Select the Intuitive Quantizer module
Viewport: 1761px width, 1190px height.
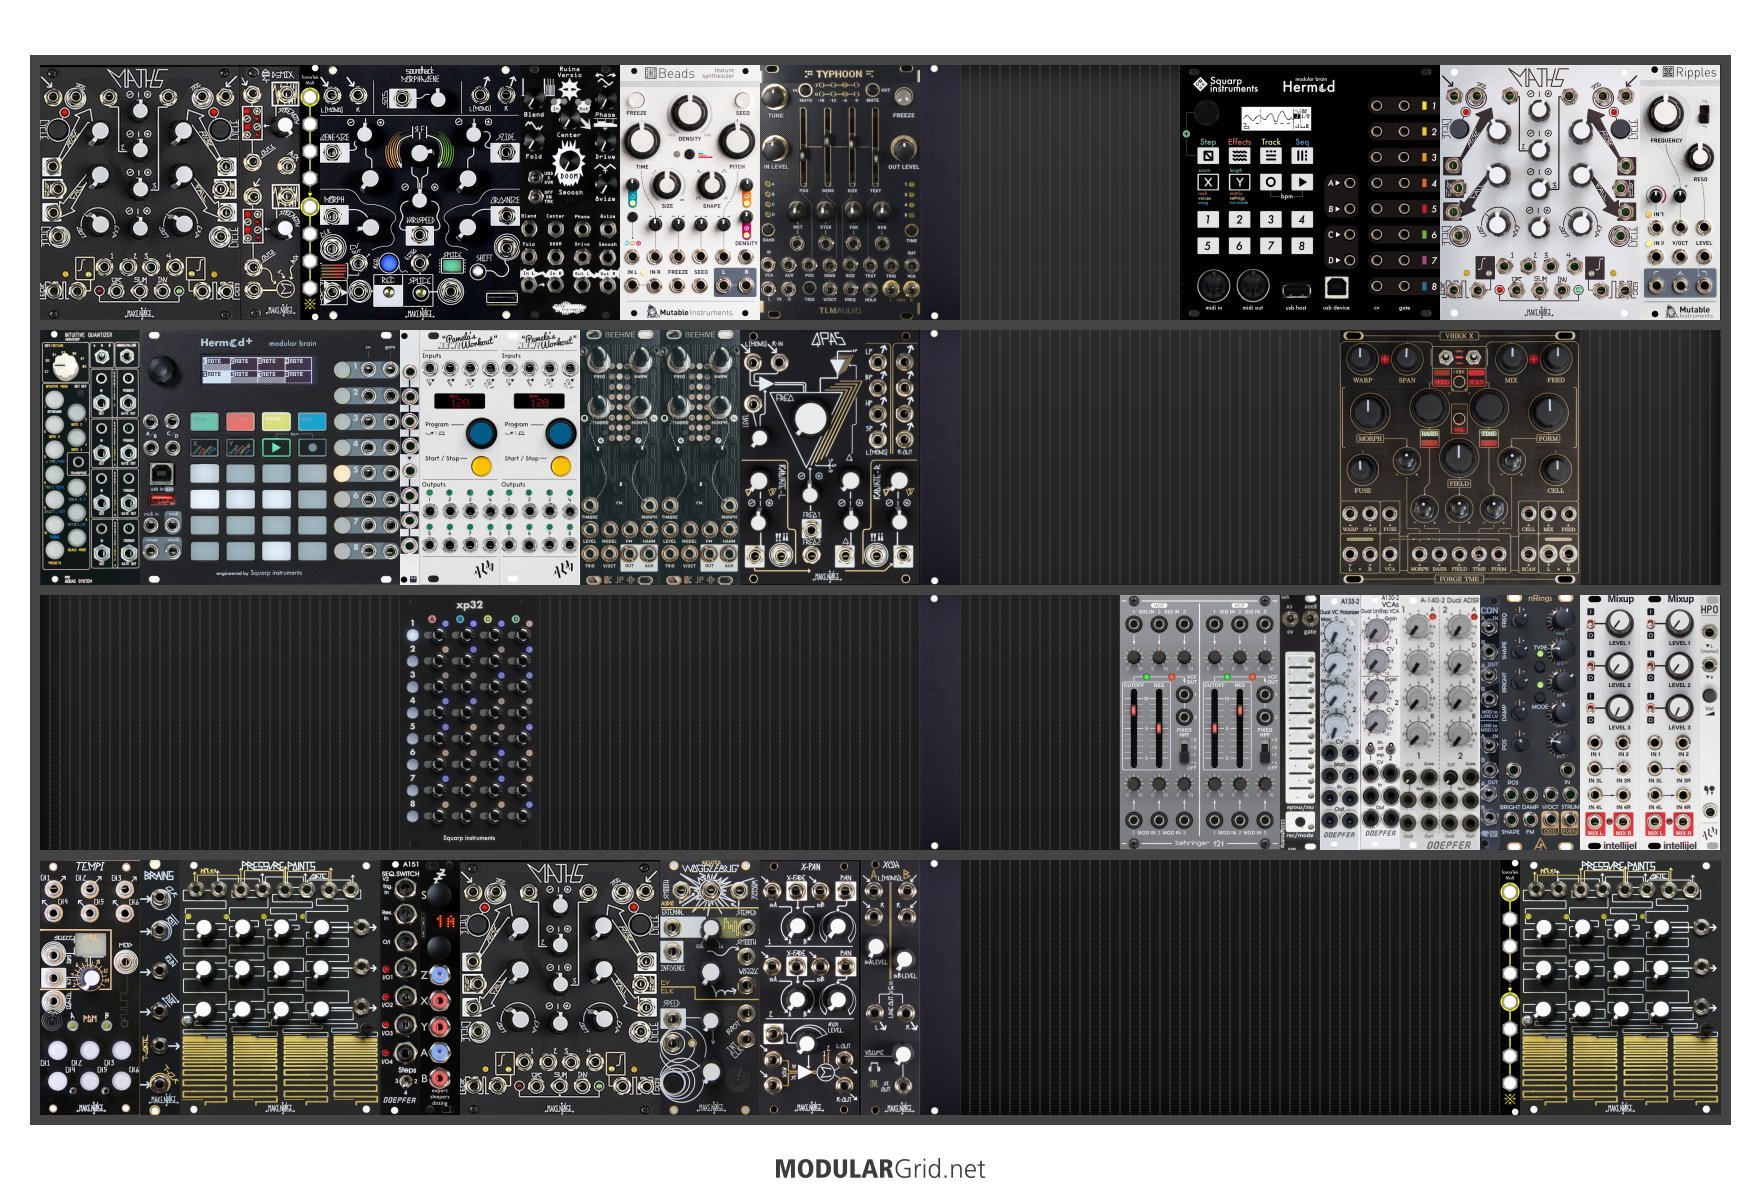click(90, 458)
